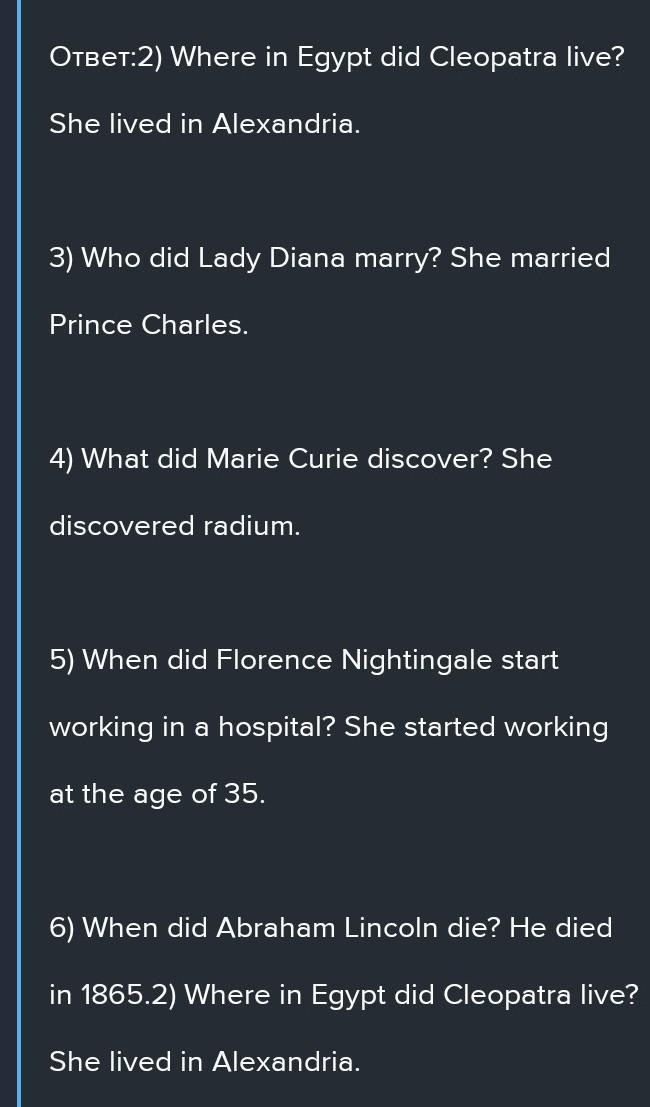Click the 'What did Marie Curie discover?' line
650x1107 pixels.
tap(301, 459)
